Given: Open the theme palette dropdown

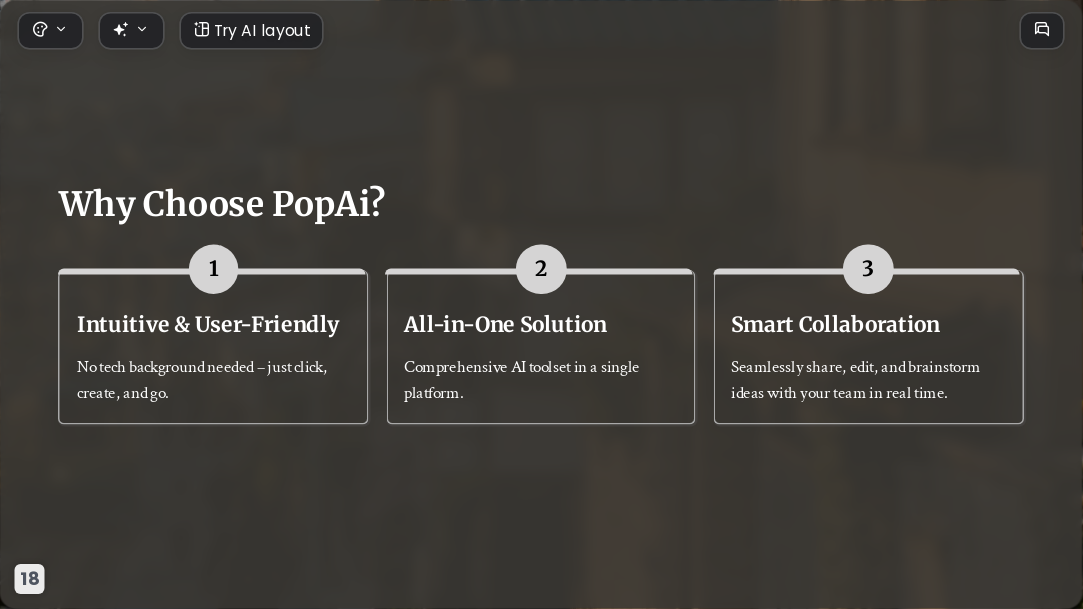Looking at the screenshot, I should (50, 30).
